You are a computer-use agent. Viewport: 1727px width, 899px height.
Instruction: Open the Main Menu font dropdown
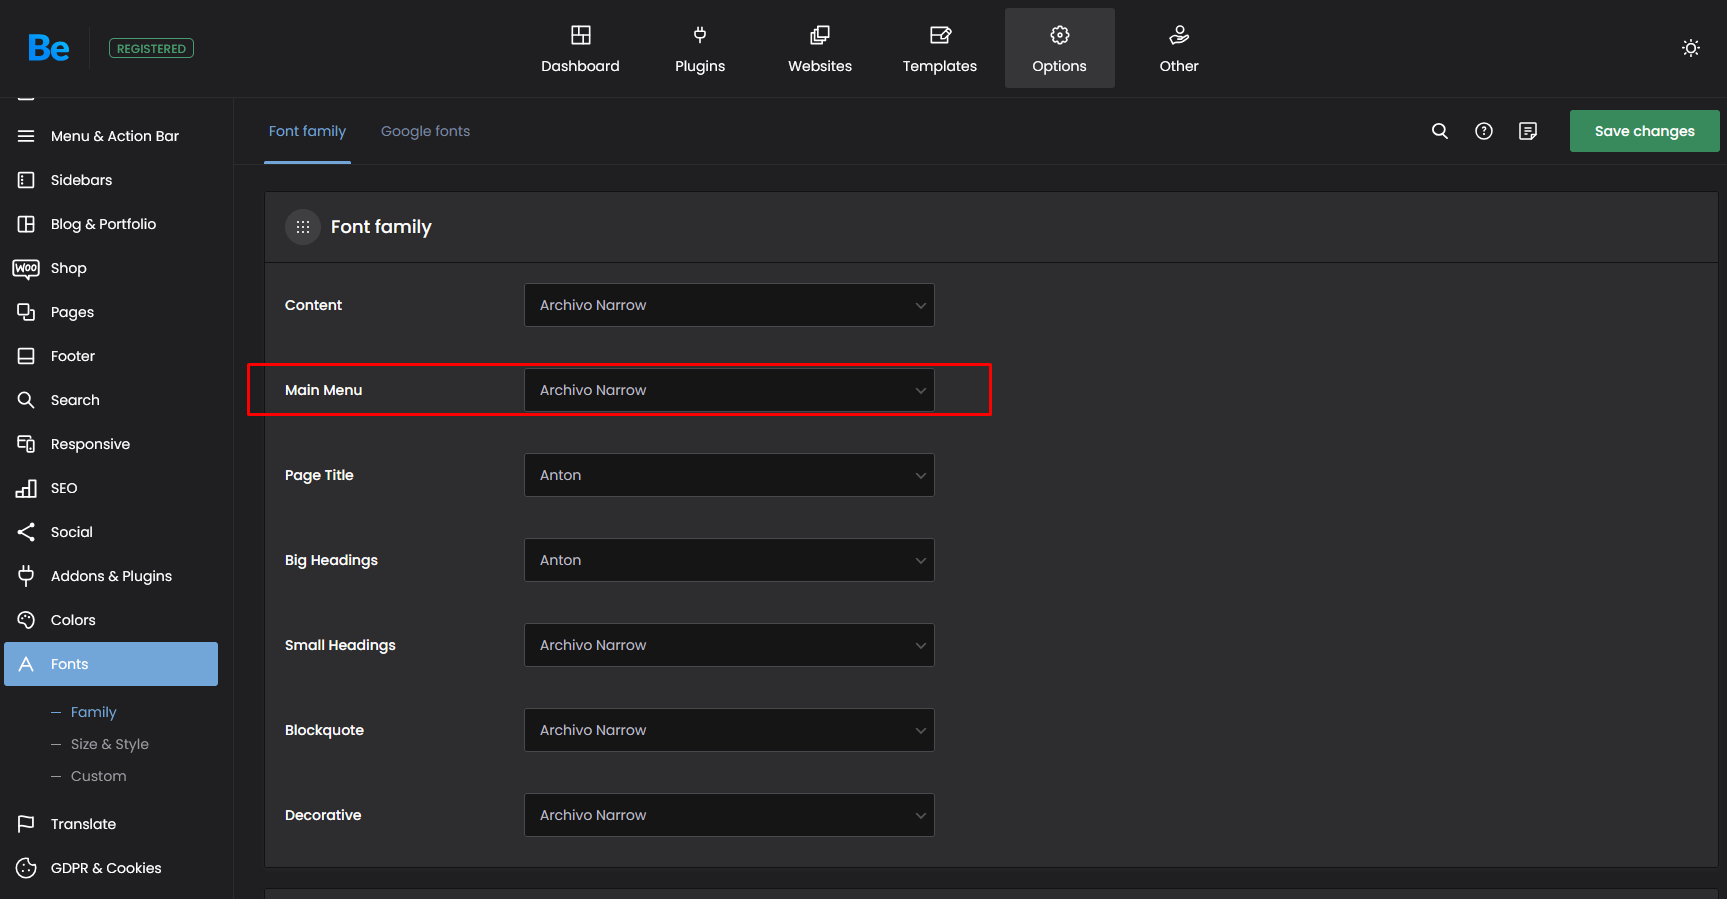tap(729, 390)
